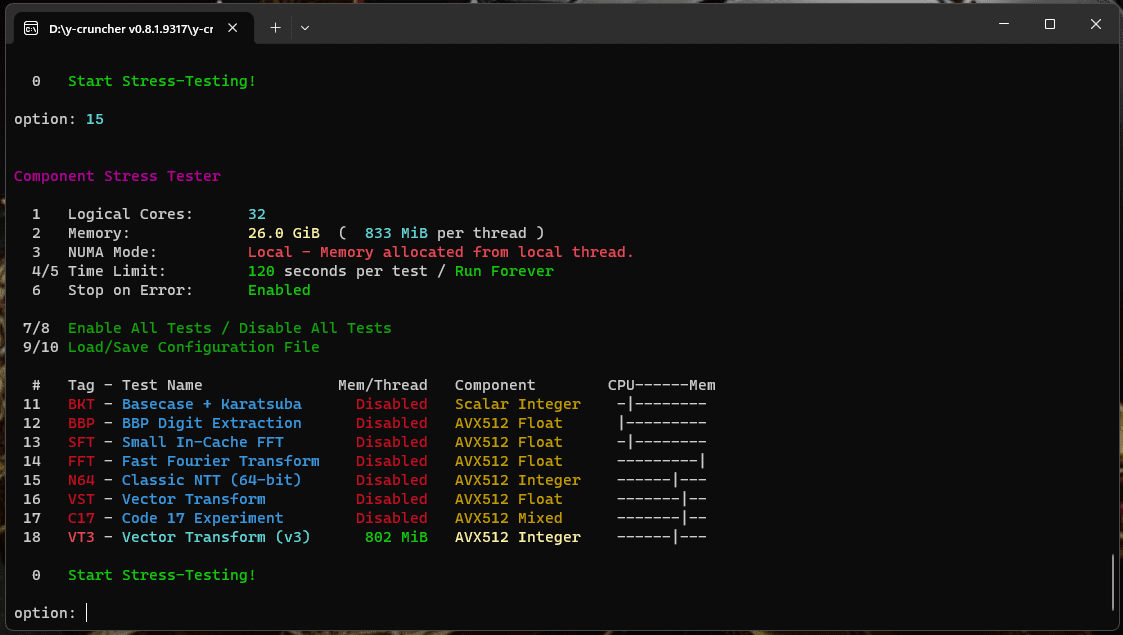Click the terminal scrollbar thumb

pyautogui.click(x=1112, y=581)
